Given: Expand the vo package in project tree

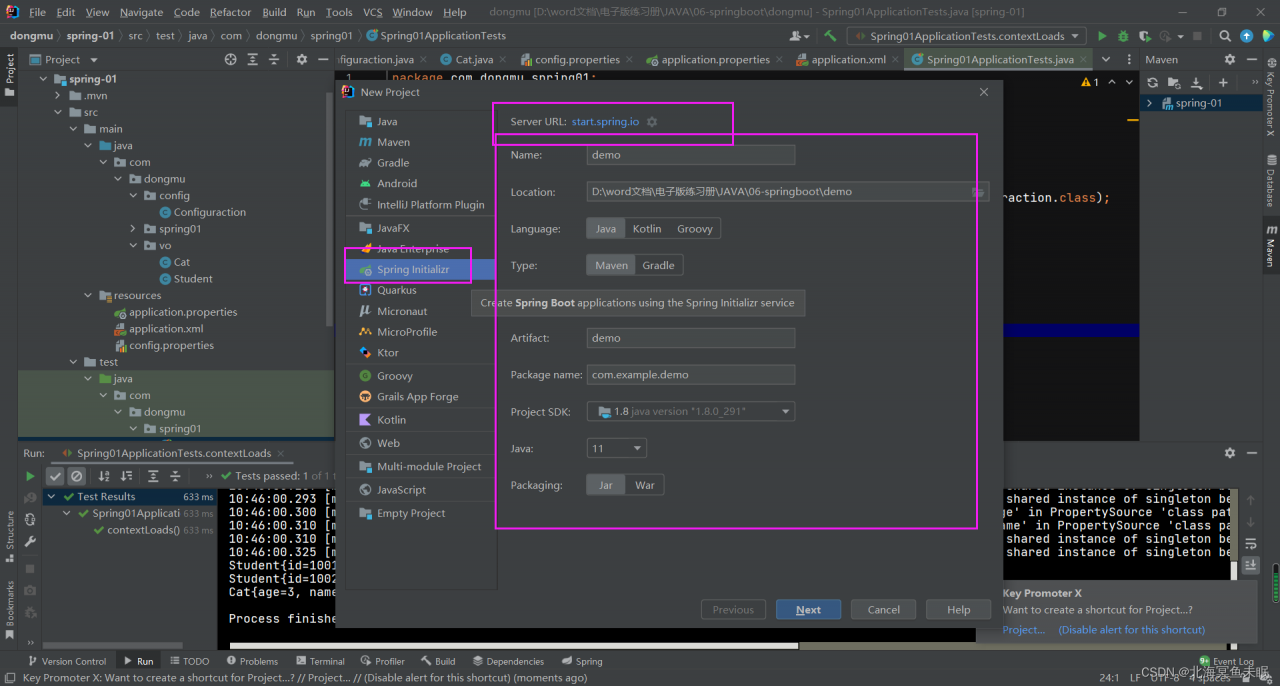Looking at the screenshot, I should (134, 246).
